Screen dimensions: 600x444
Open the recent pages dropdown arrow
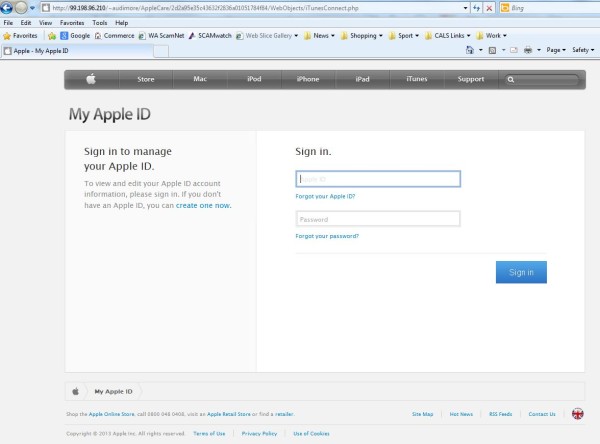tap(33, 8)
